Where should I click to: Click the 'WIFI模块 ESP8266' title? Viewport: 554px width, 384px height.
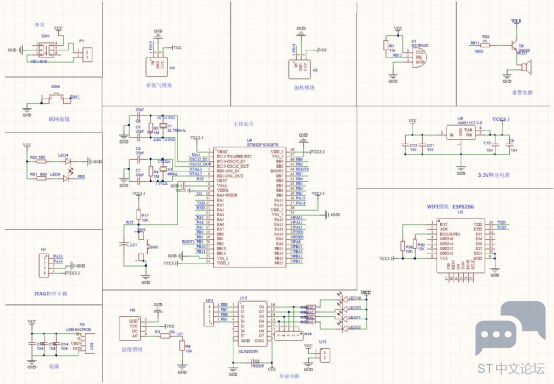[450, 207]
